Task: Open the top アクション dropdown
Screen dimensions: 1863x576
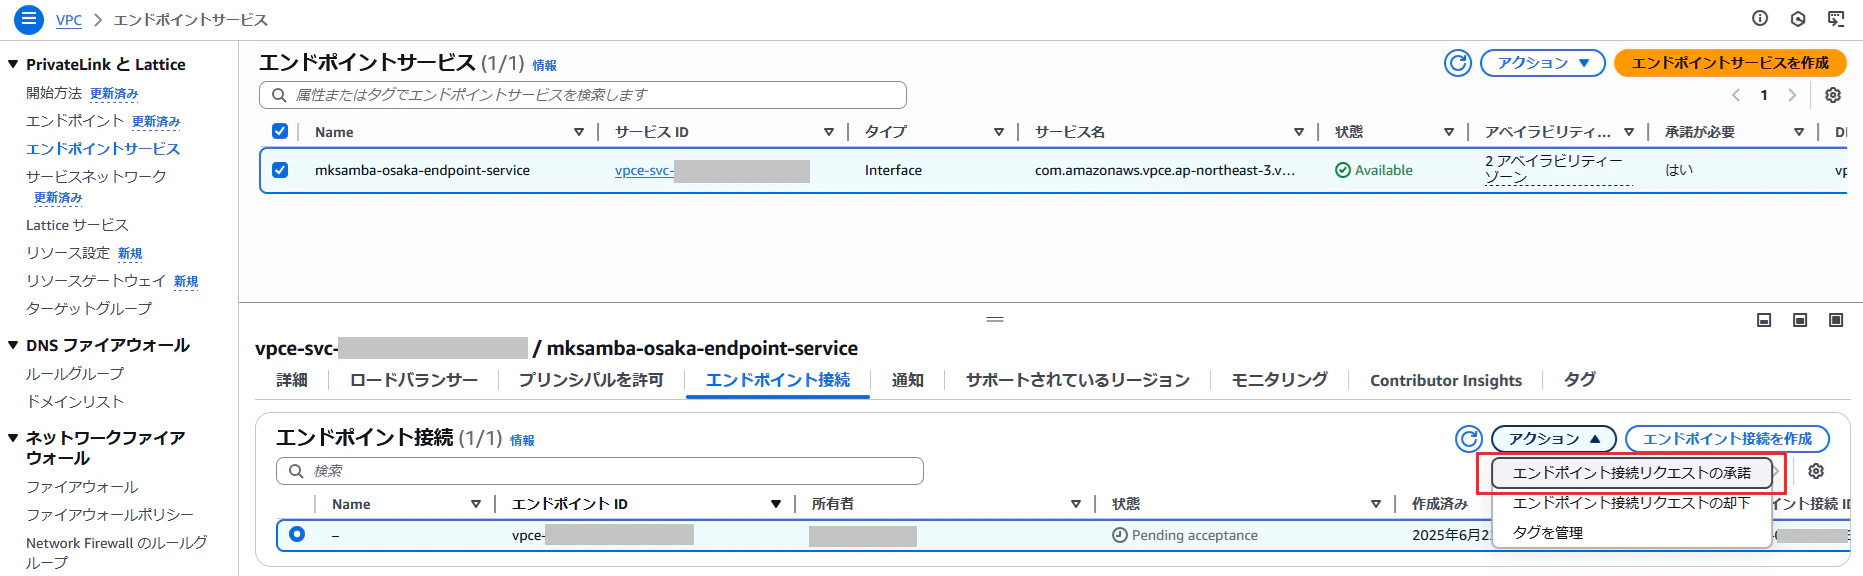Action: pos(1543,63)
